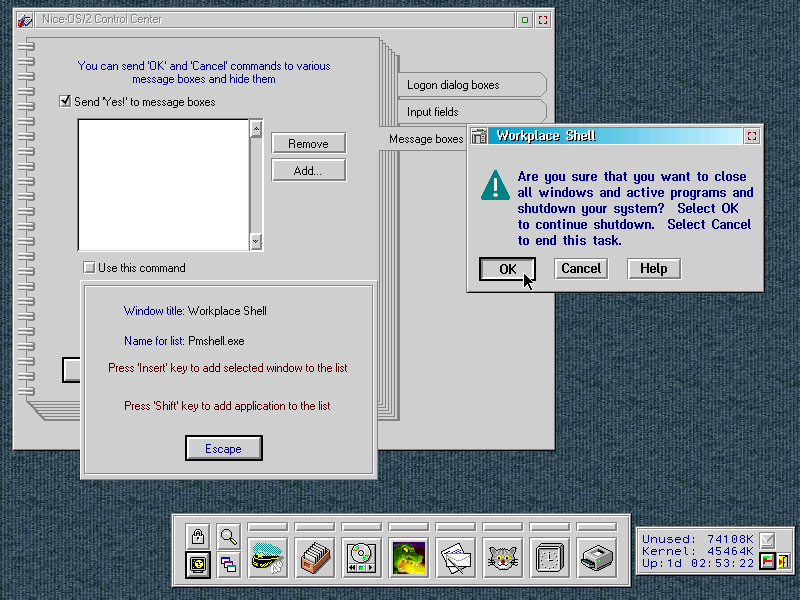Viewport: 800px width, 600px height.
Task: Click inside the empty message box list
Action: 163,185
